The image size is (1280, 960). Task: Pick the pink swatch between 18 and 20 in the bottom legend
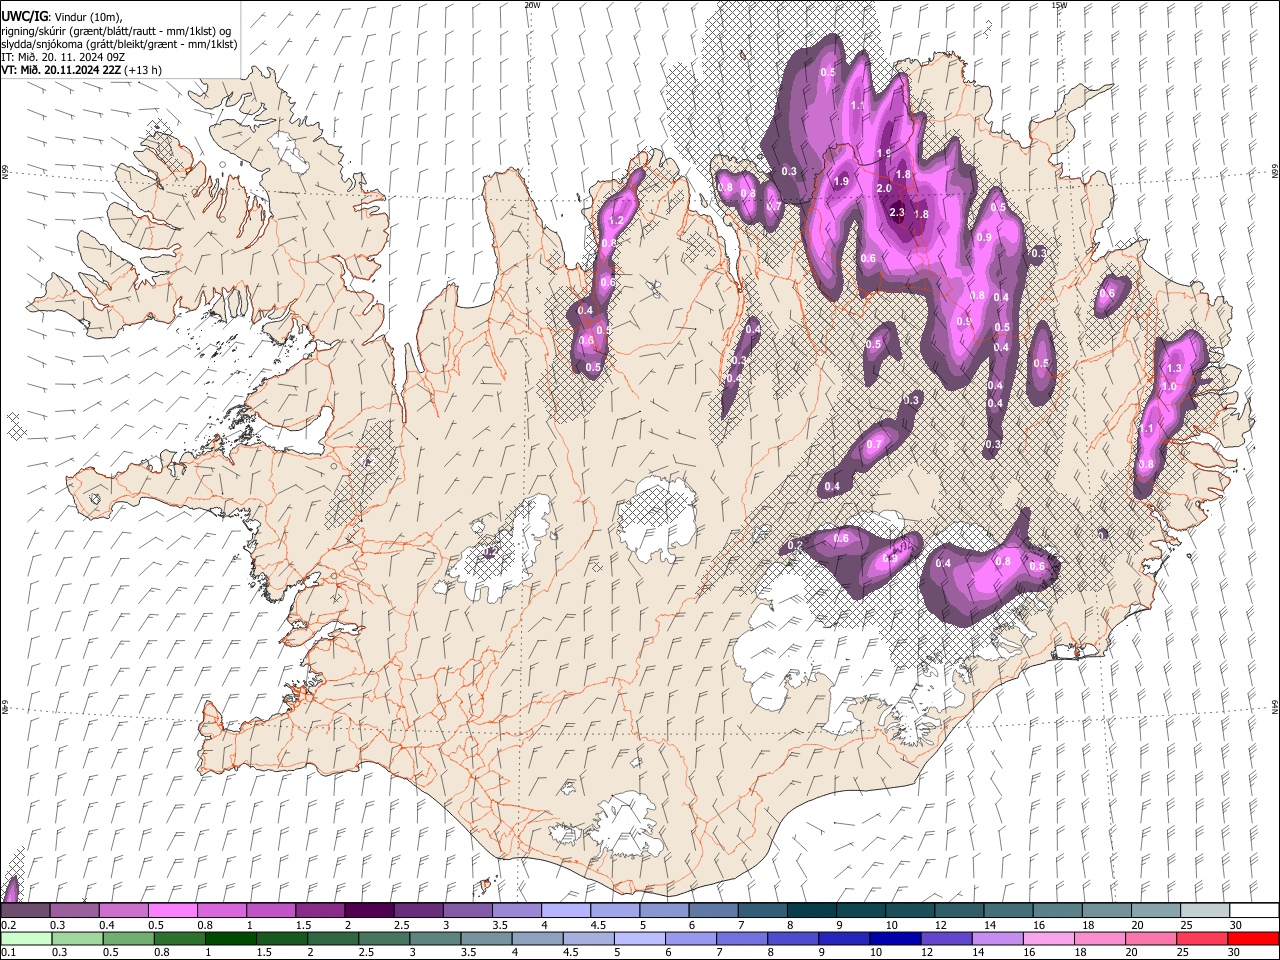(x=1100, y=939)
